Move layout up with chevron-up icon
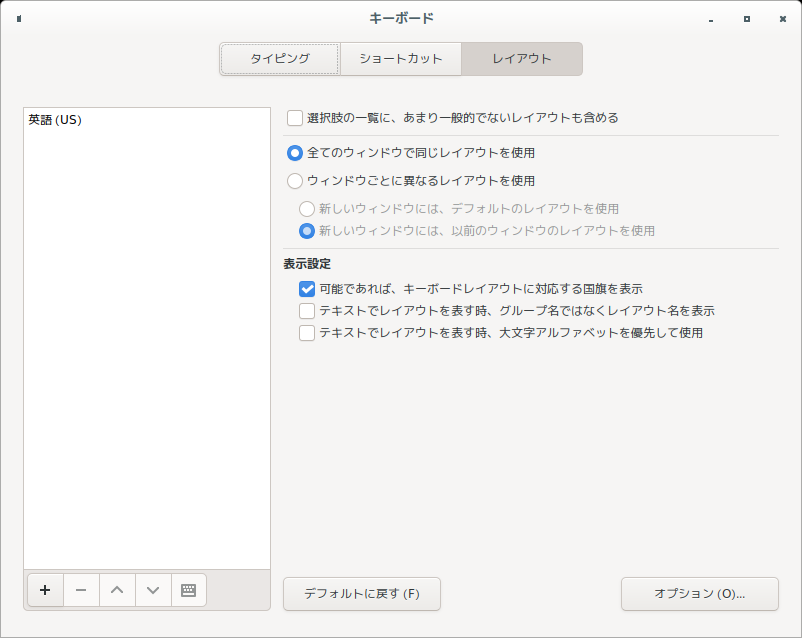This screenshot has width=802, height=638. (x=117, y=590)
